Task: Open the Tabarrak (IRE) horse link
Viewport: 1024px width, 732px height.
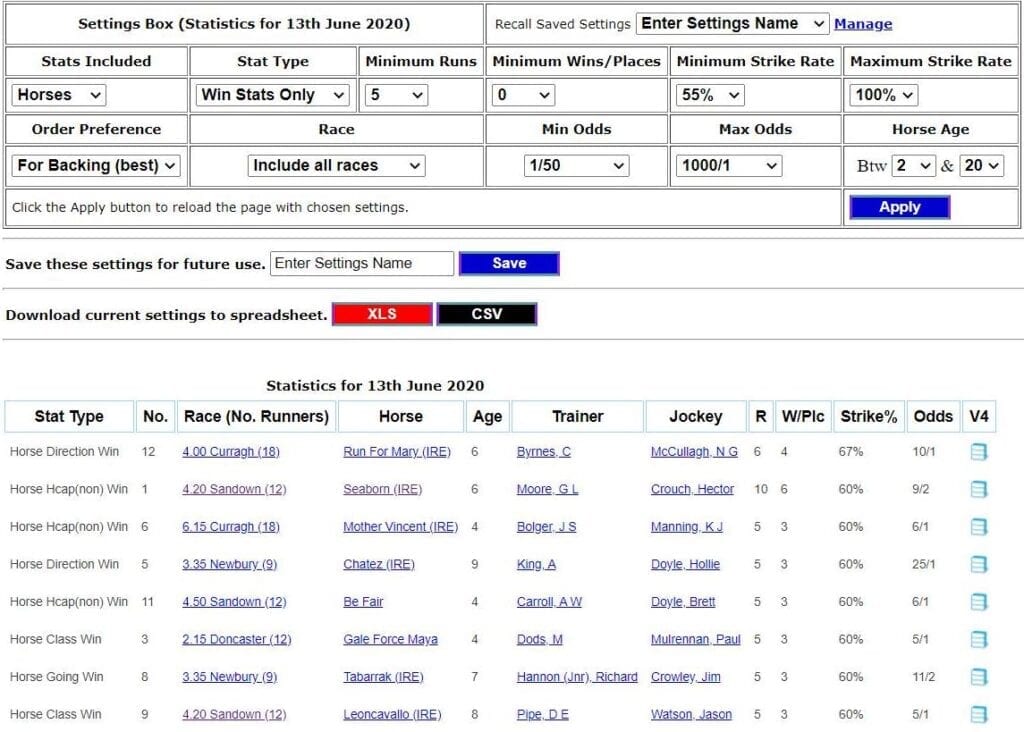Action: [x=383, y=677]
